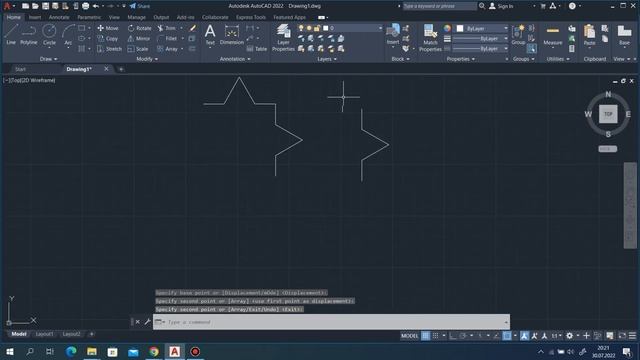Toggle layer on/off lightbulb icon
640x360 pixels.
pyautogui.click(x=301, y=28)
